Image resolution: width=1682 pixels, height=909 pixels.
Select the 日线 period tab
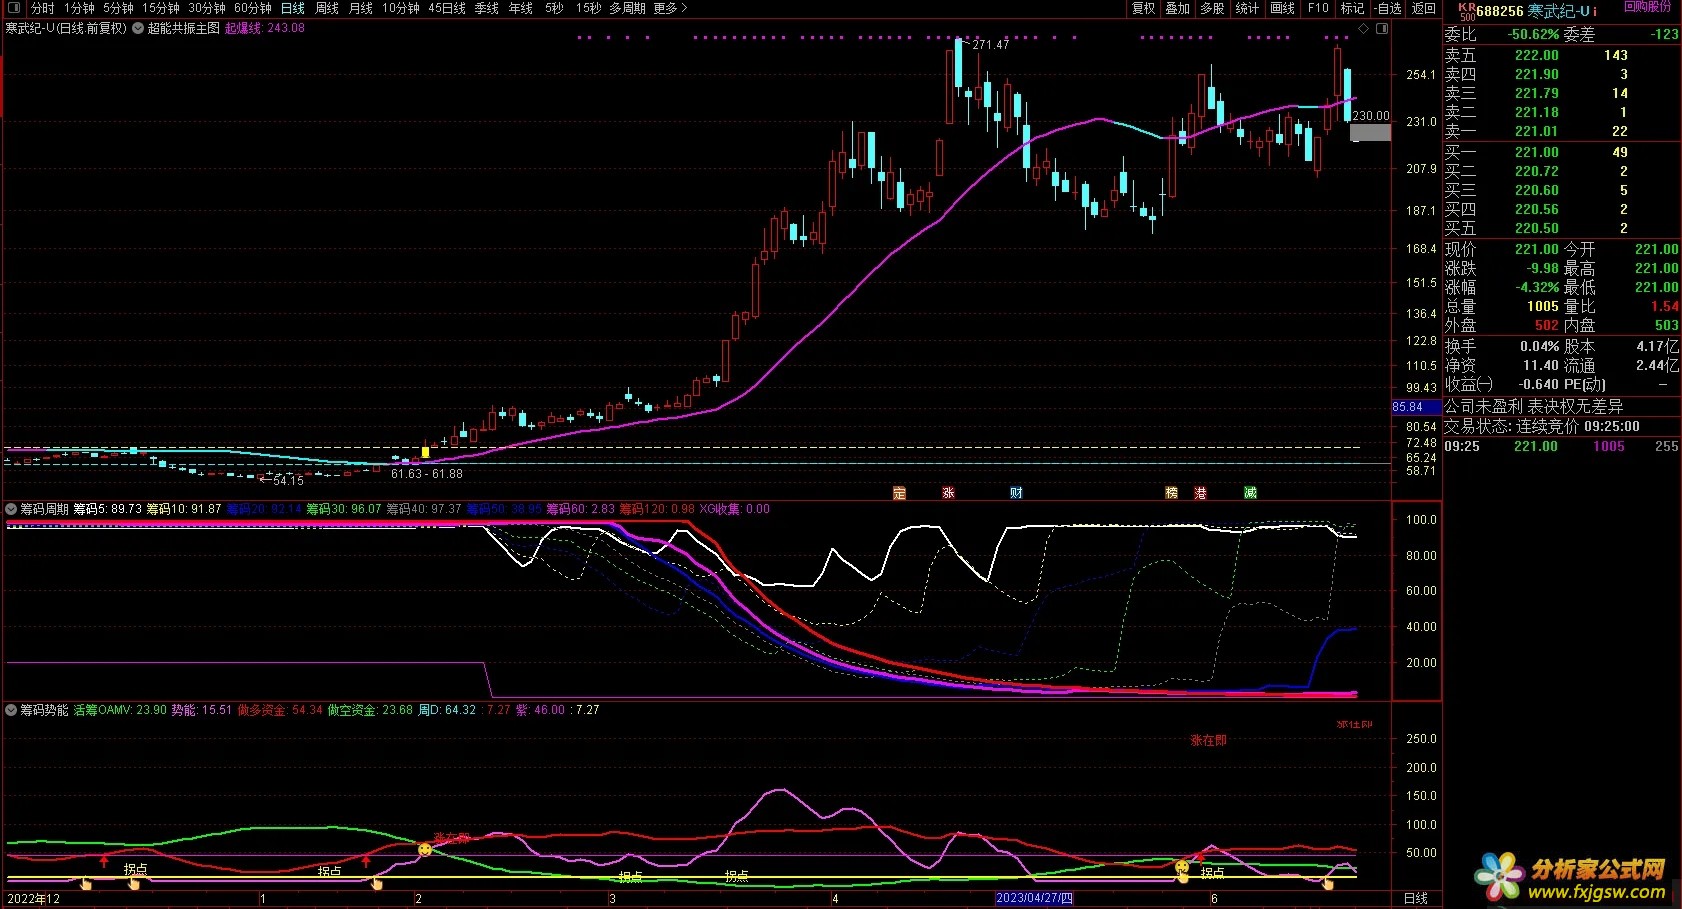tap(293, 8)
